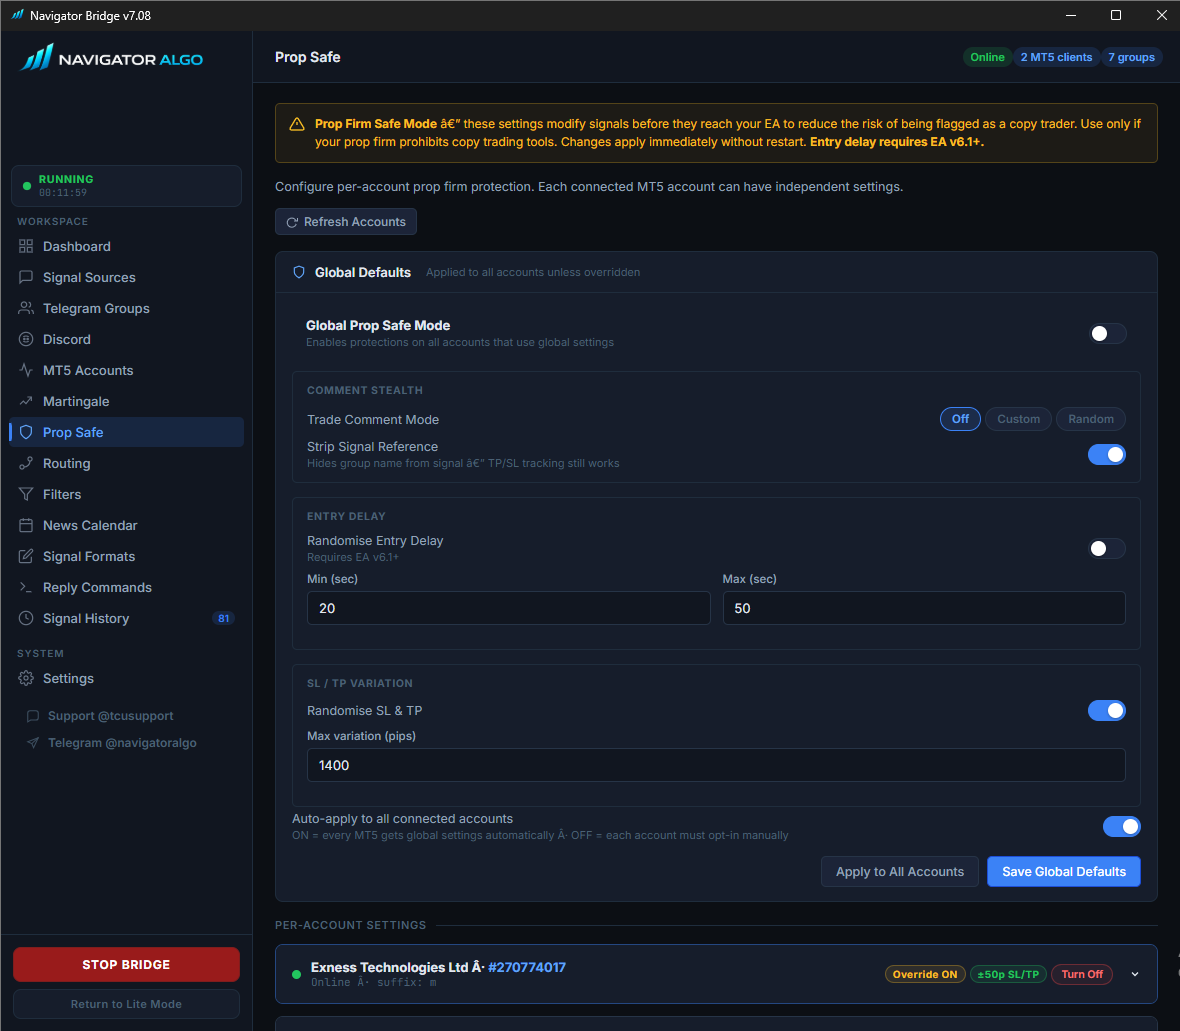
Task: Turn on Randomise Entry Delay toggle
Action: [x=1107, y=549]
